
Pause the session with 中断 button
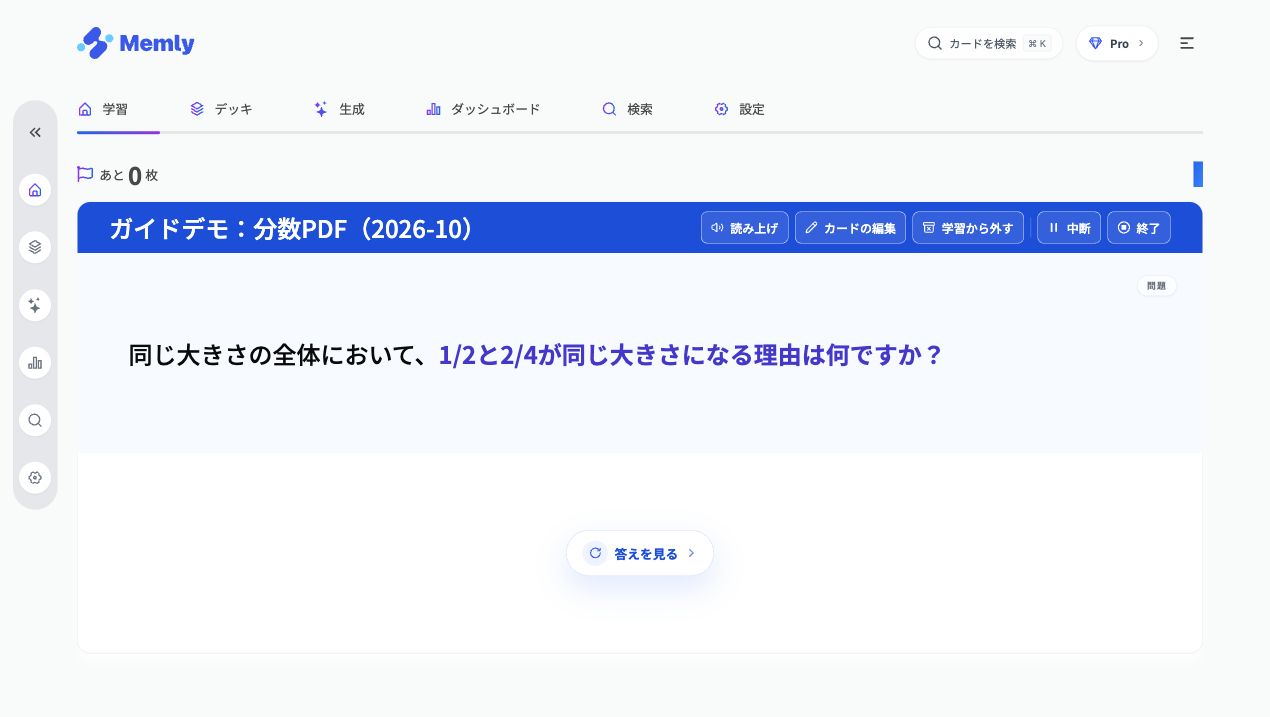pos(1069,228)
